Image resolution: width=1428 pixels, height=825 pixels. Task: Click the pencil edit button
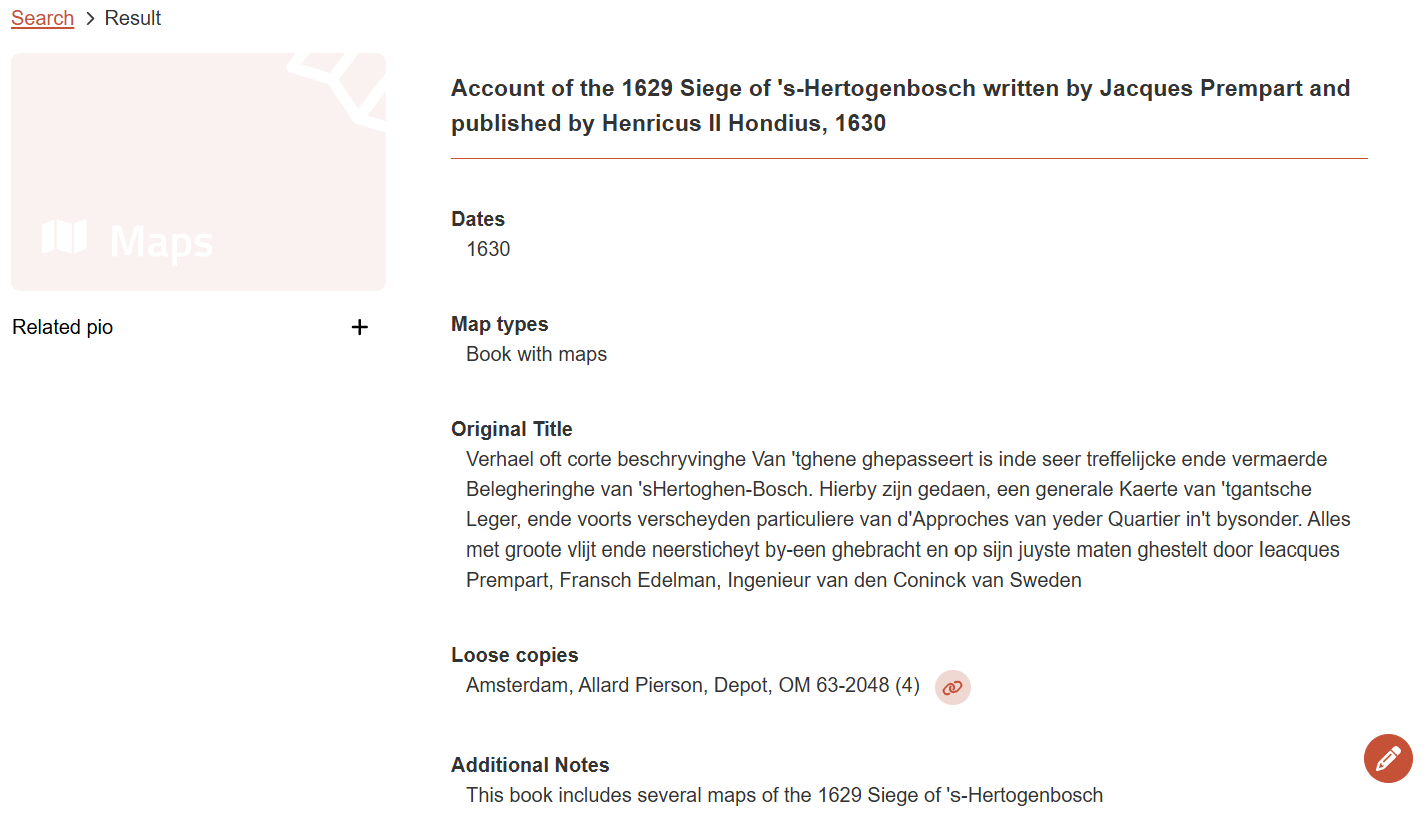(1388, 758)
